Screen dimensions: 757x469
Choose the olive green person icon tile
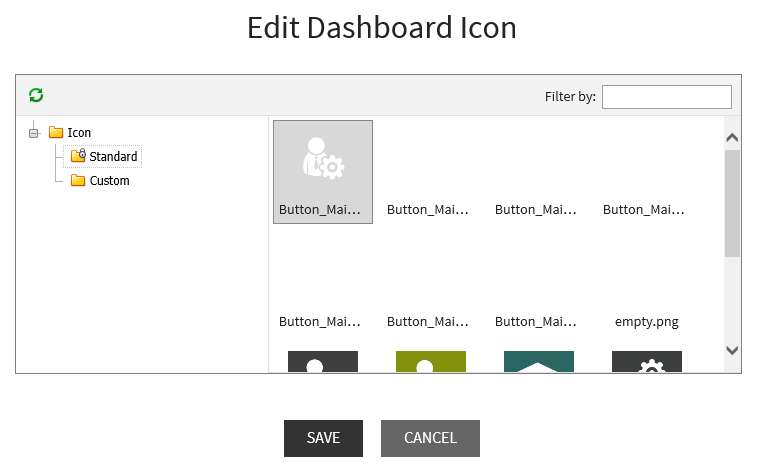click(431, 361)
